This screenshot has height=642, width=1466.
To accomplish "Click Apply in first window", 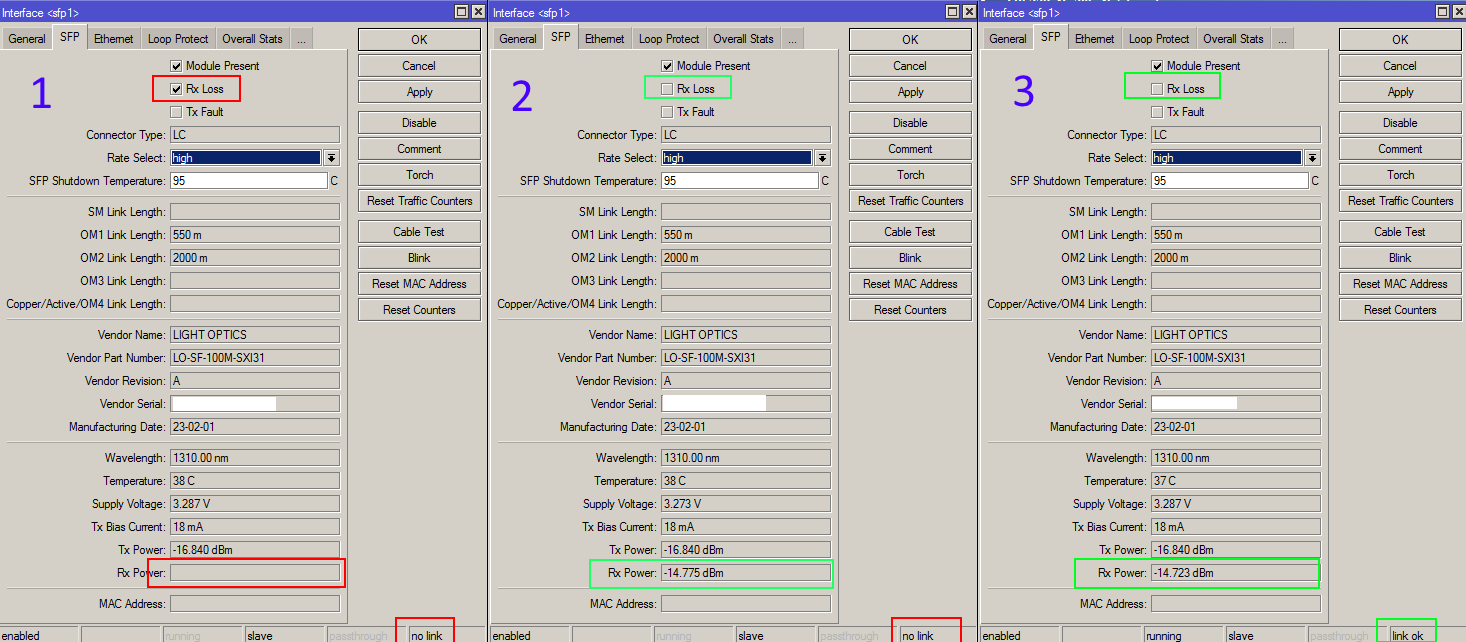I will (x=419, y=91).
